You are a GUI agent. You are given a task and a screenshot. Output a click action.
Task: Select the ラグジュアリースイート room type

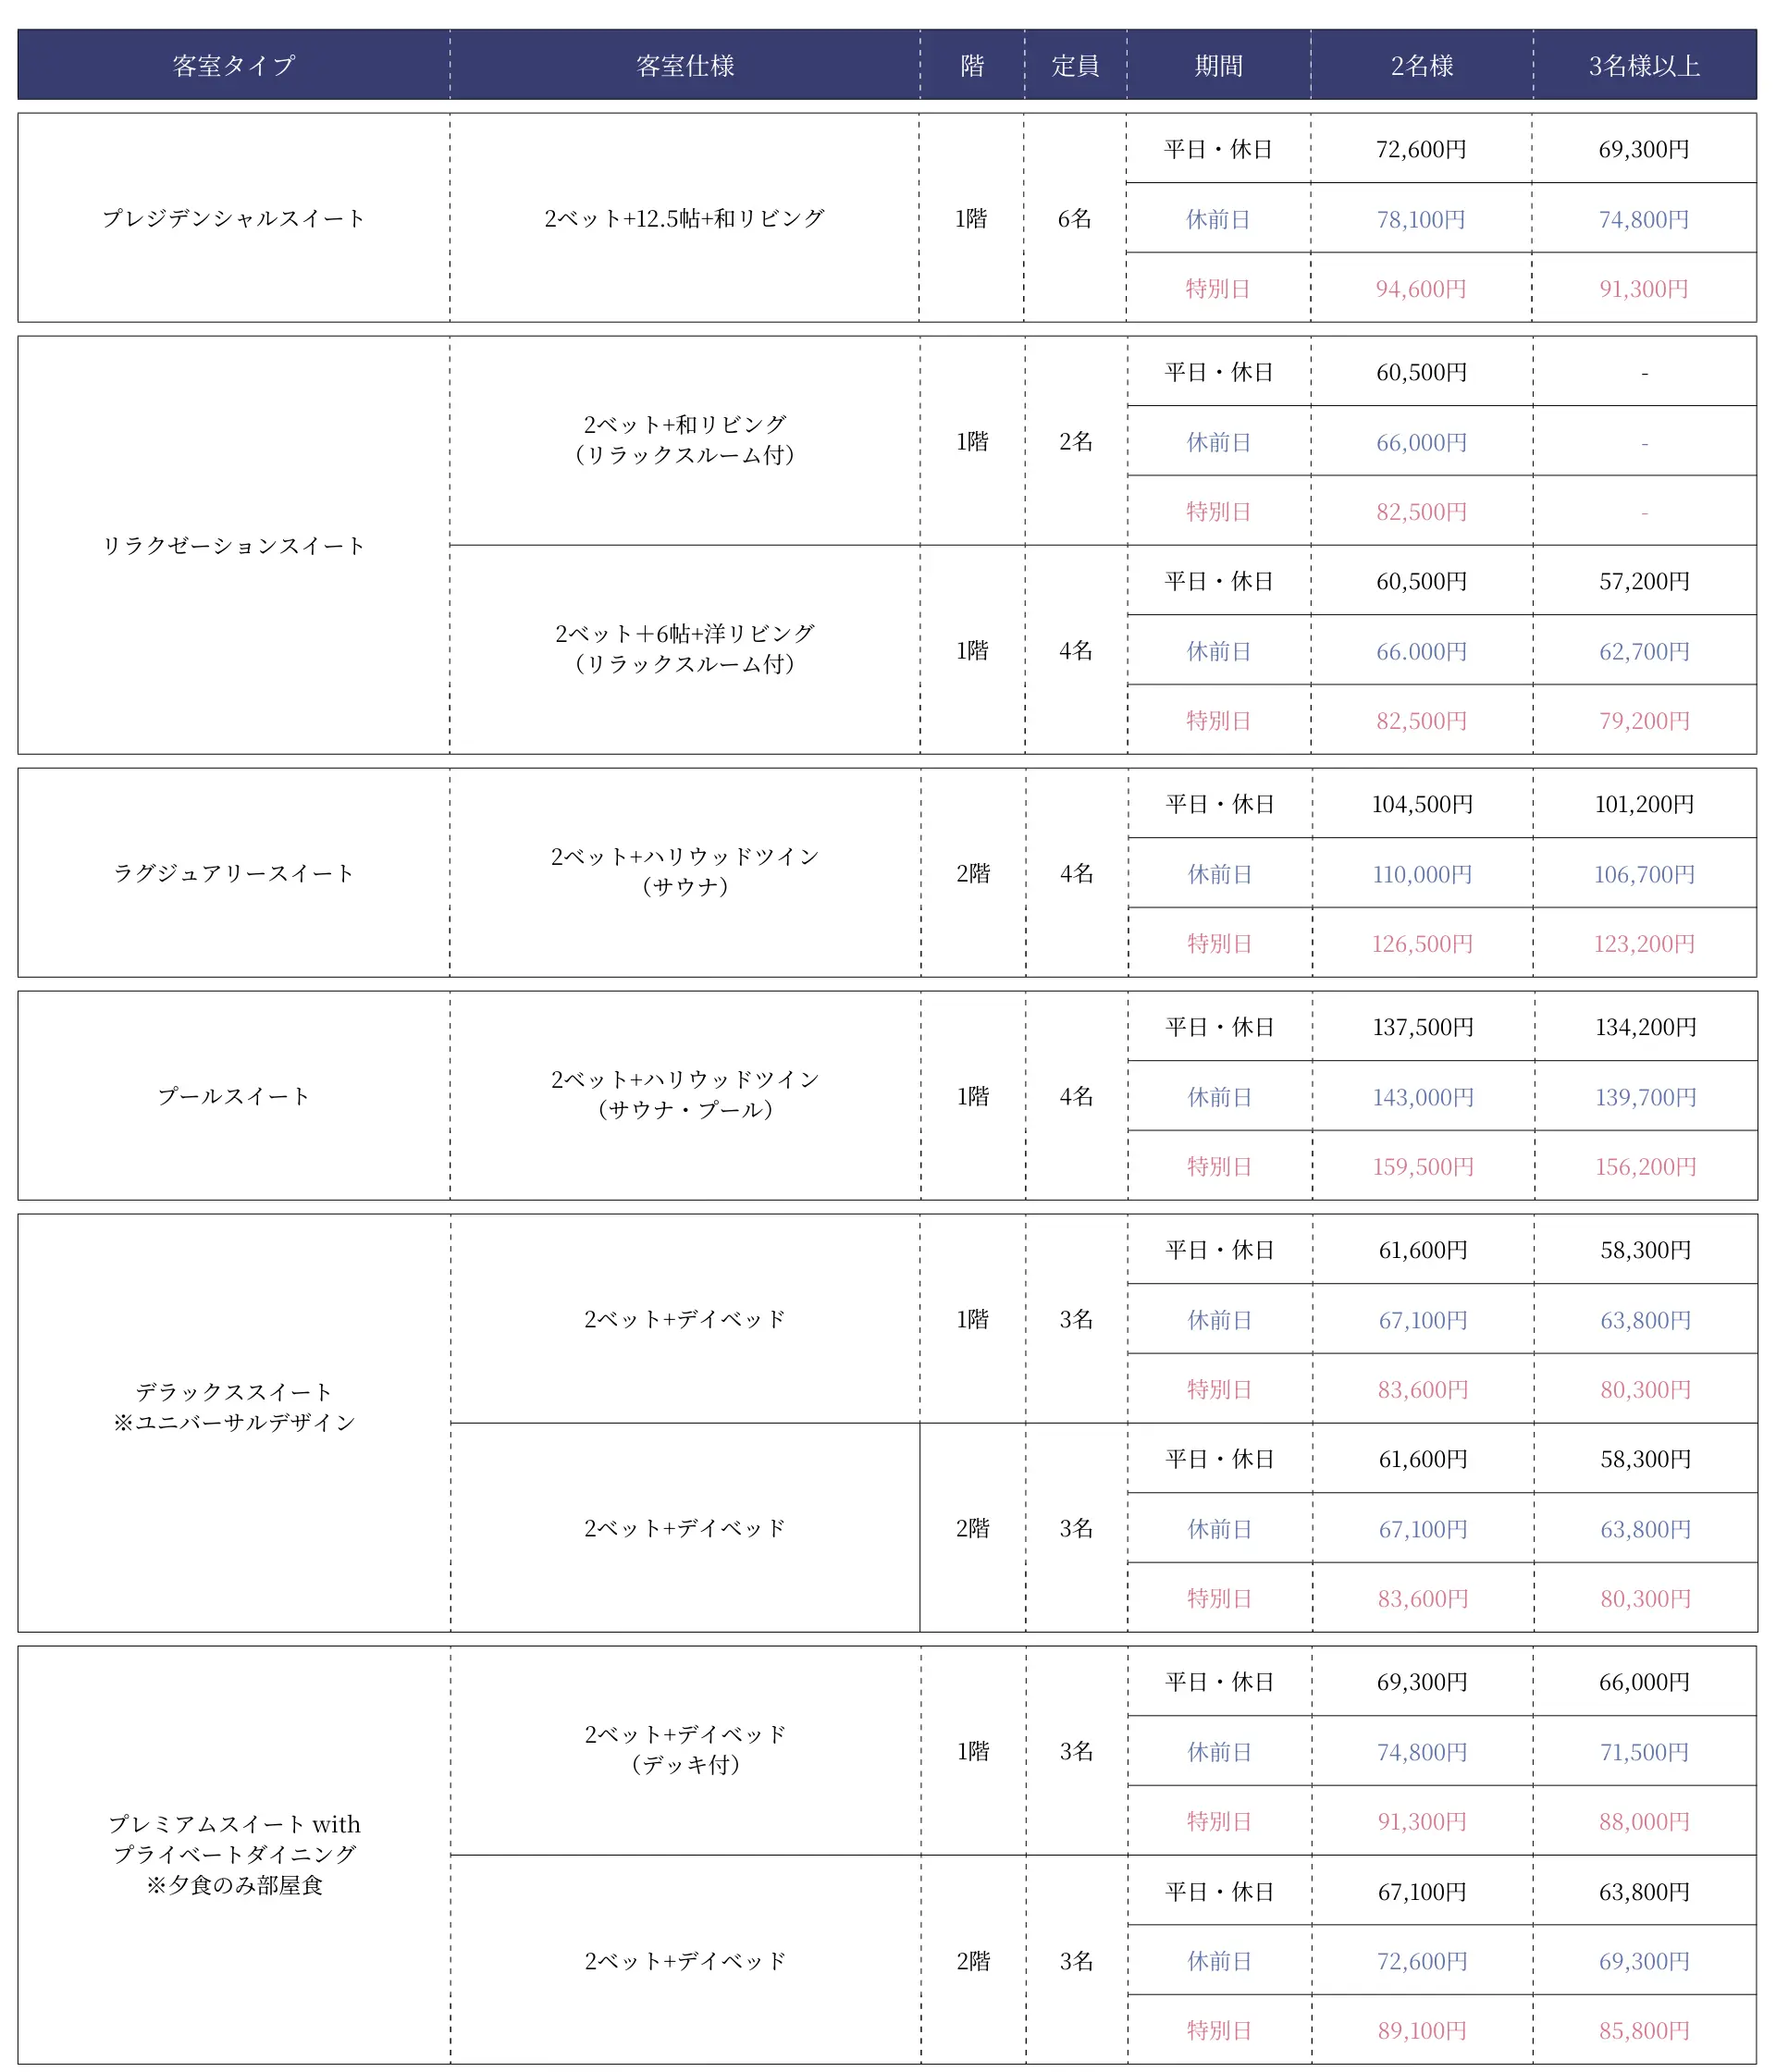[233, 873]
